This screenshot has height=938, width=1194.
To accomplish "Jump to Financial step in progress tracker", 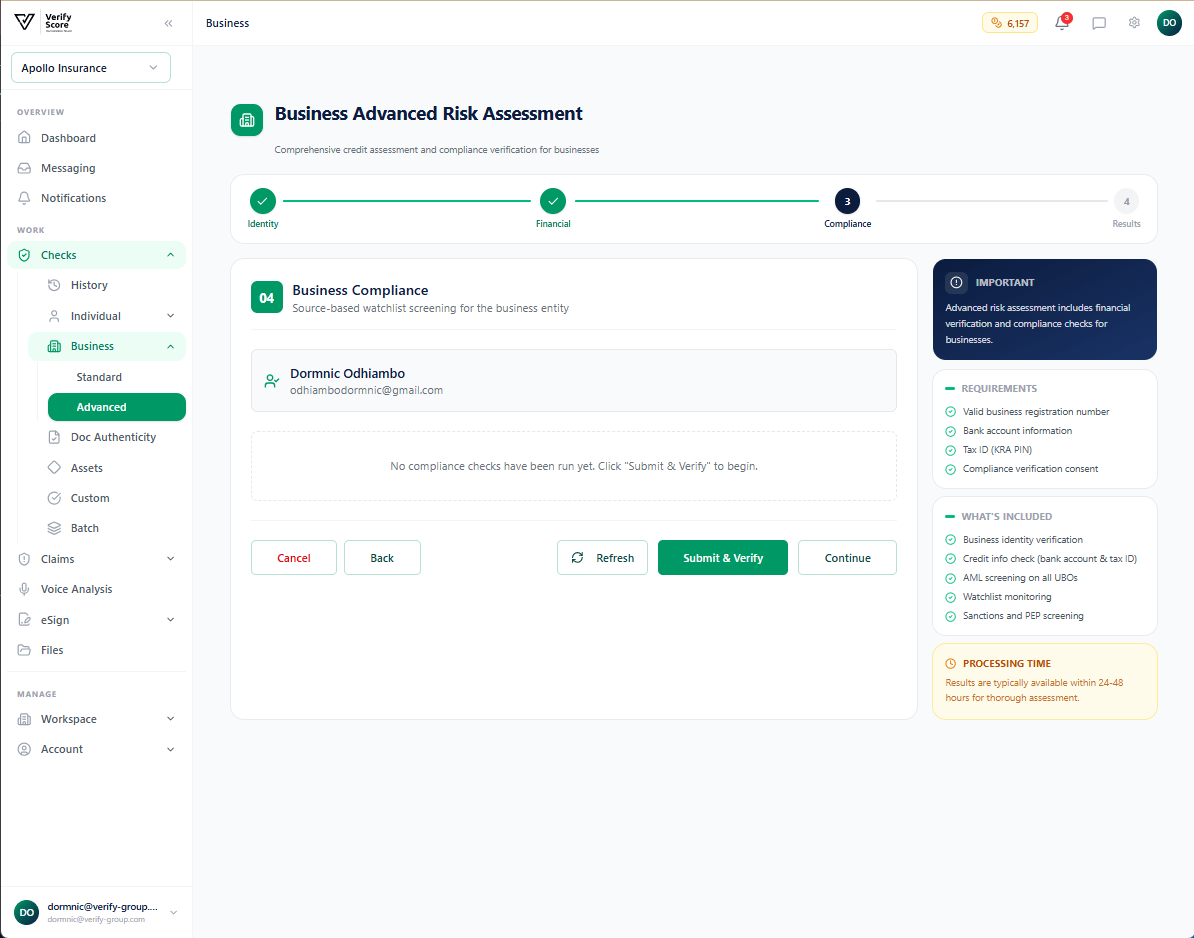I will 553,202.
